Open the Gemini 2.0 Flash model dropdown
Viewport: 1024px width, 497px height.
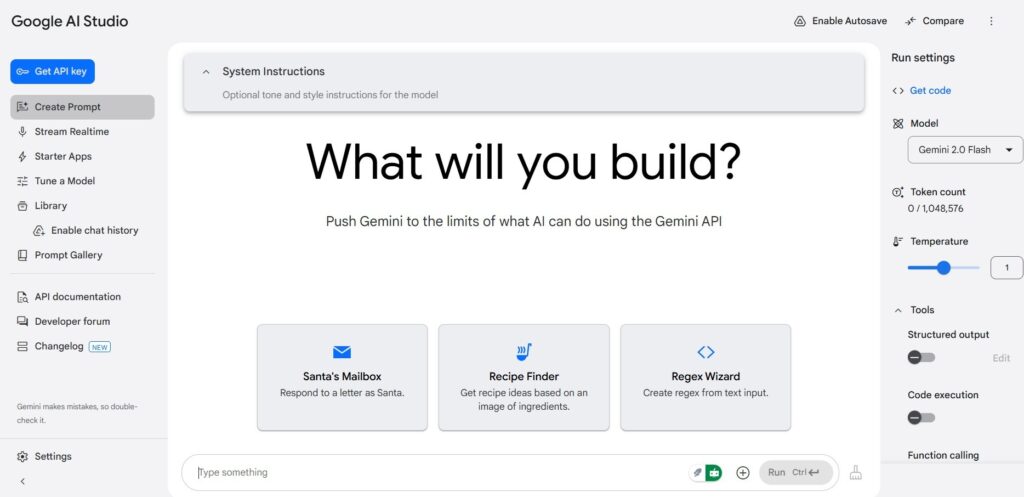coord(965,150)
